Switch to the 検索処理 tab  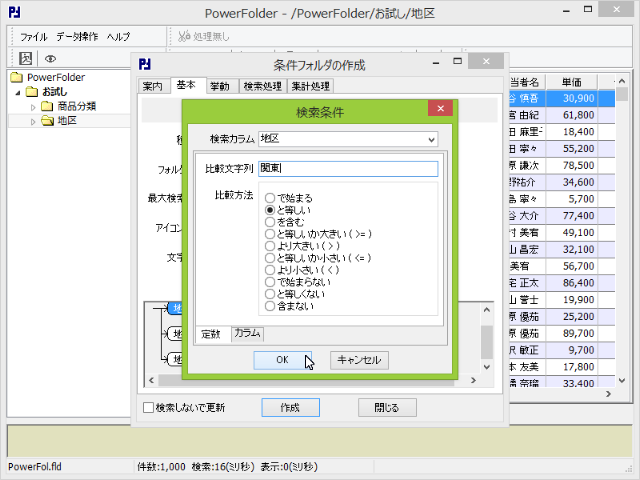pyautogui.click(x=262, y=86)
